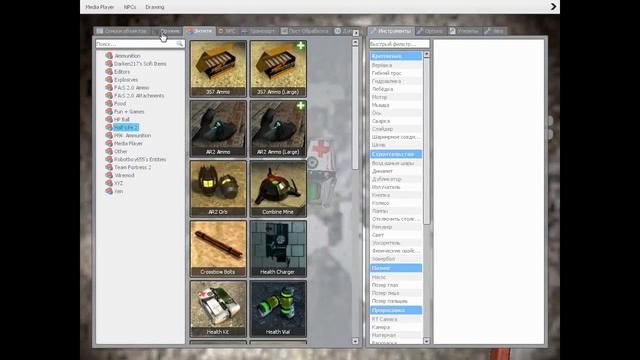
Task: Spawn the 357 Ammo entity
Action: [218, 69]
